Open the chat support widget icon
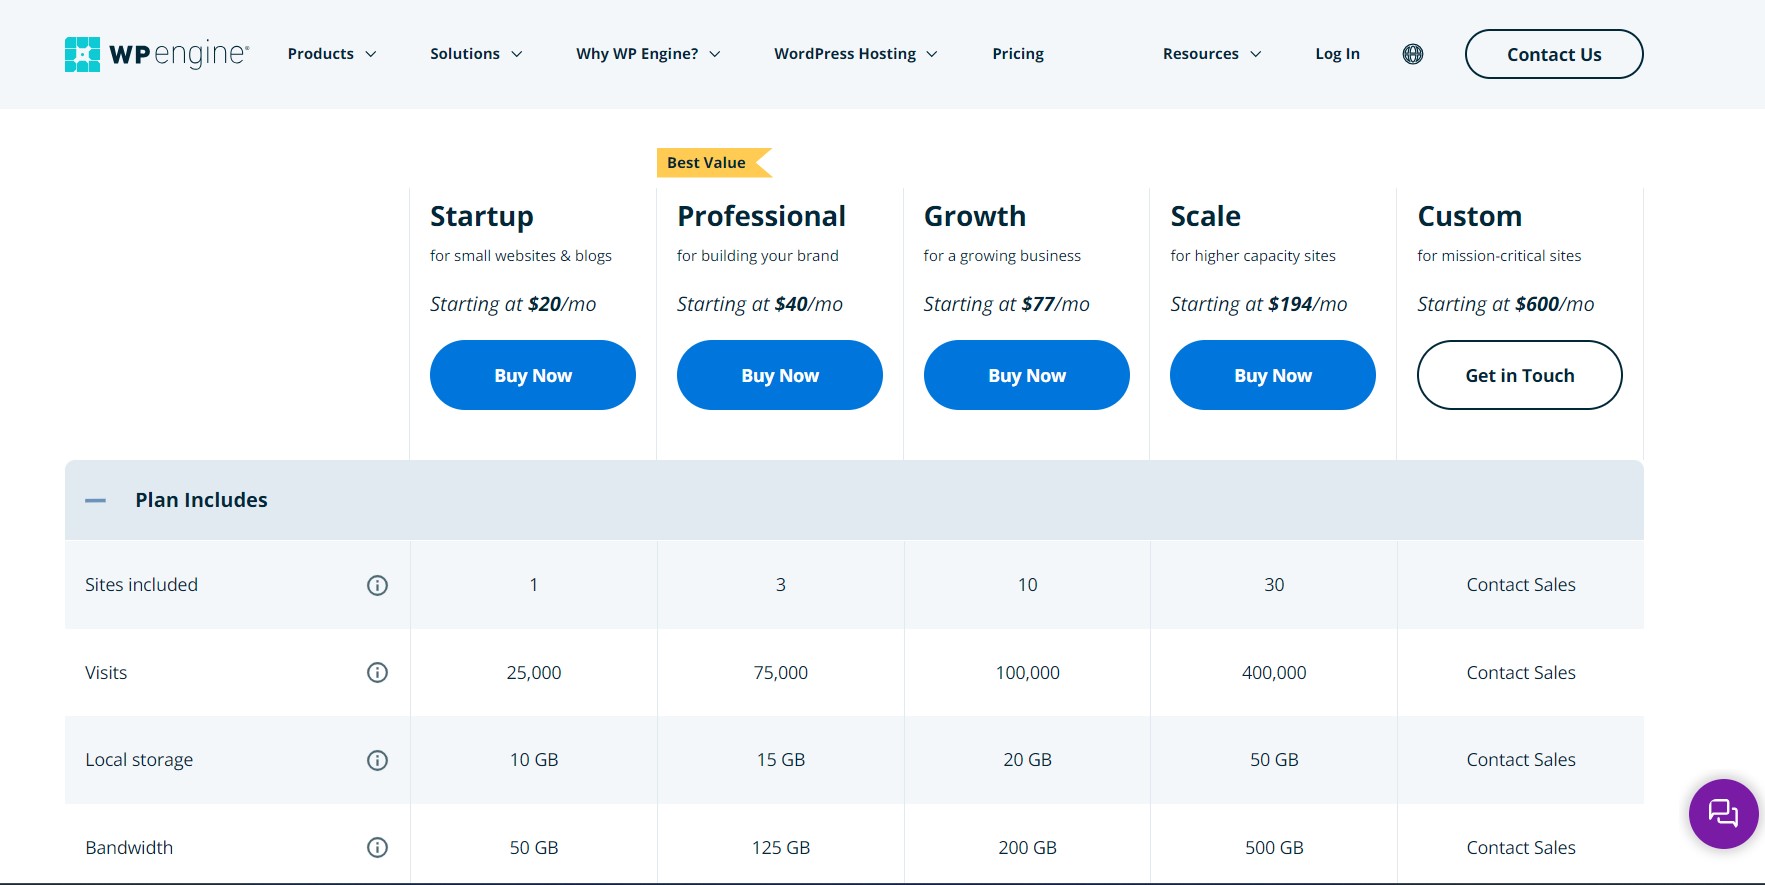Screen dimensions: 1765x885 click(x=1723, y=813)
